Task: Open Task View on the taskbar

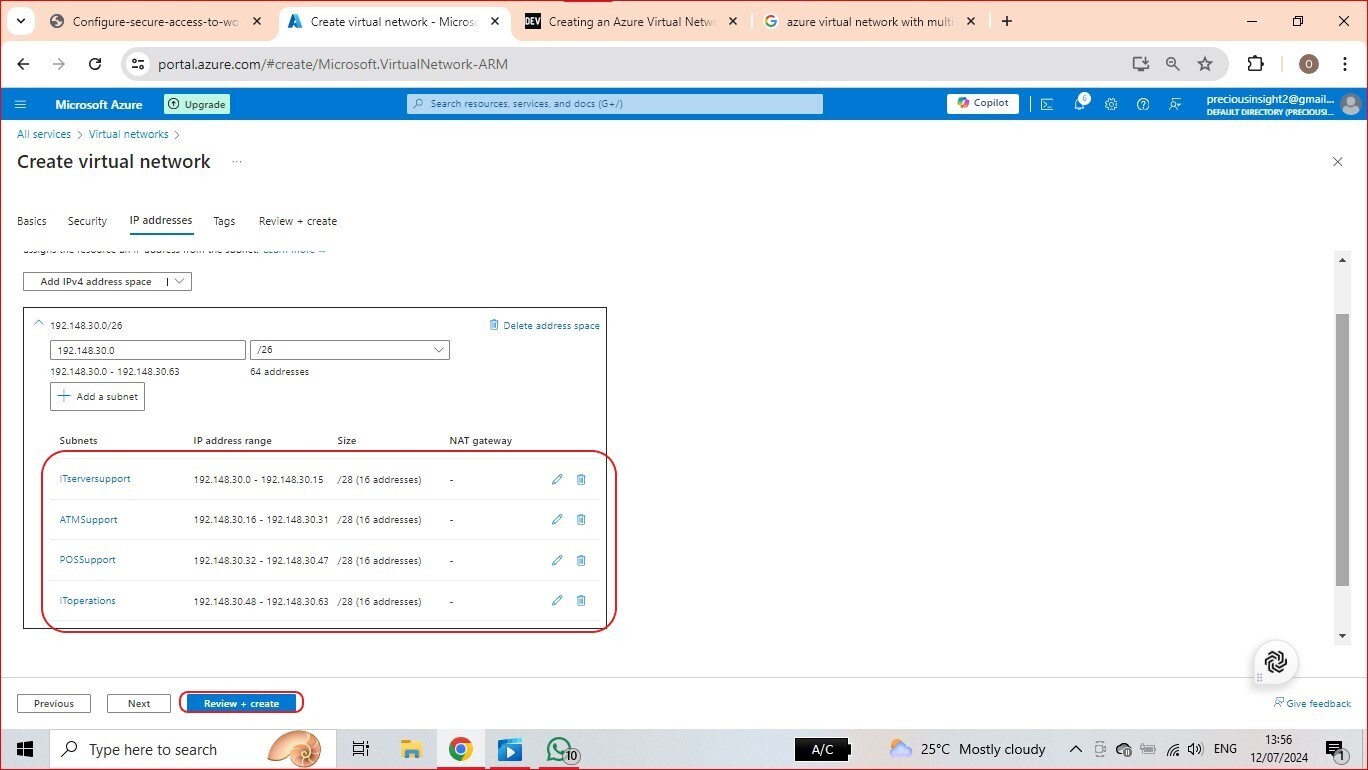Action: [x=361, y=749]
